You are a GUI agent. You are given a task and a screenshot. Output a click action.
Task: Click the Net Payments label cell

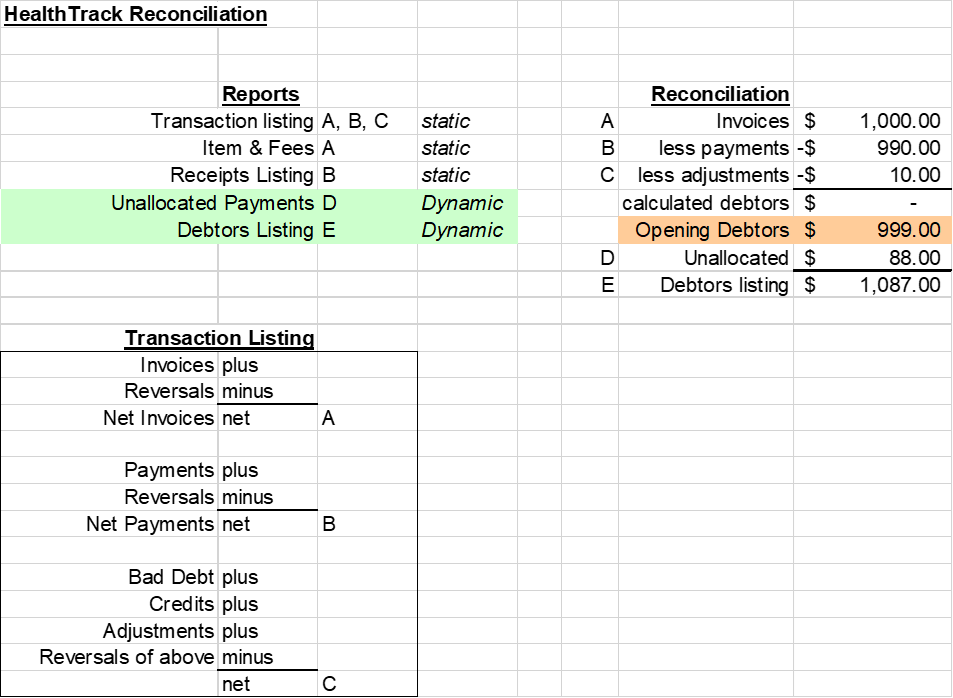[109, 524]
